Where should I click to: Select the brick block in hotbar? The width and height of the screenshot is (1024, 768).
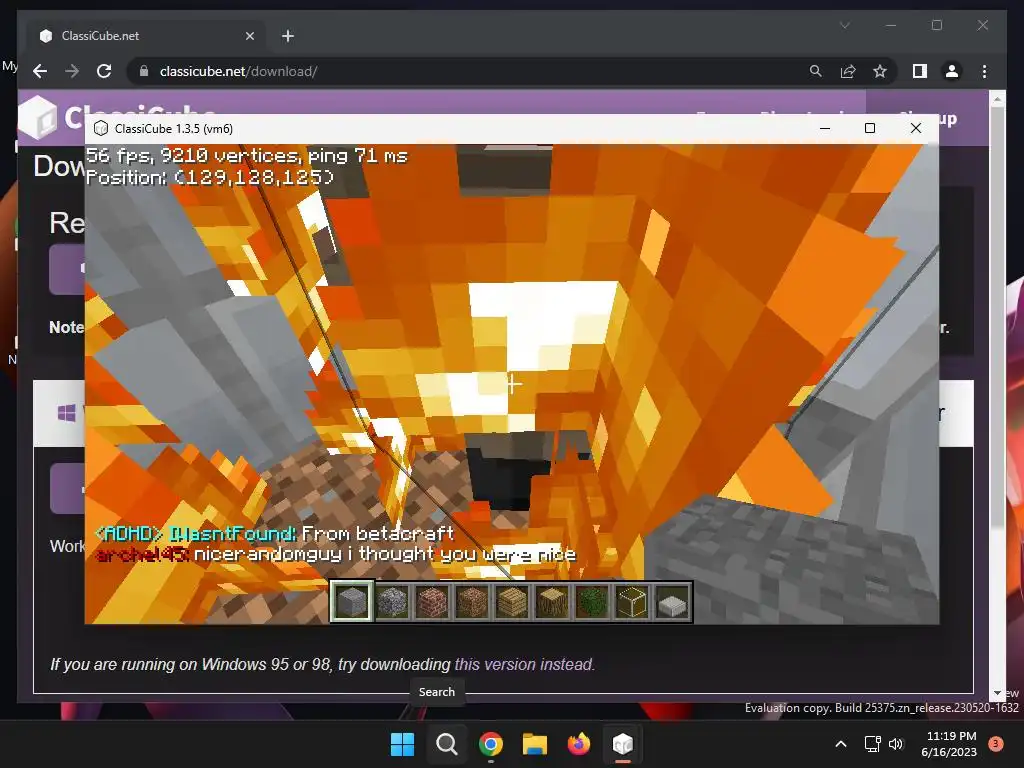pos(432,601)
